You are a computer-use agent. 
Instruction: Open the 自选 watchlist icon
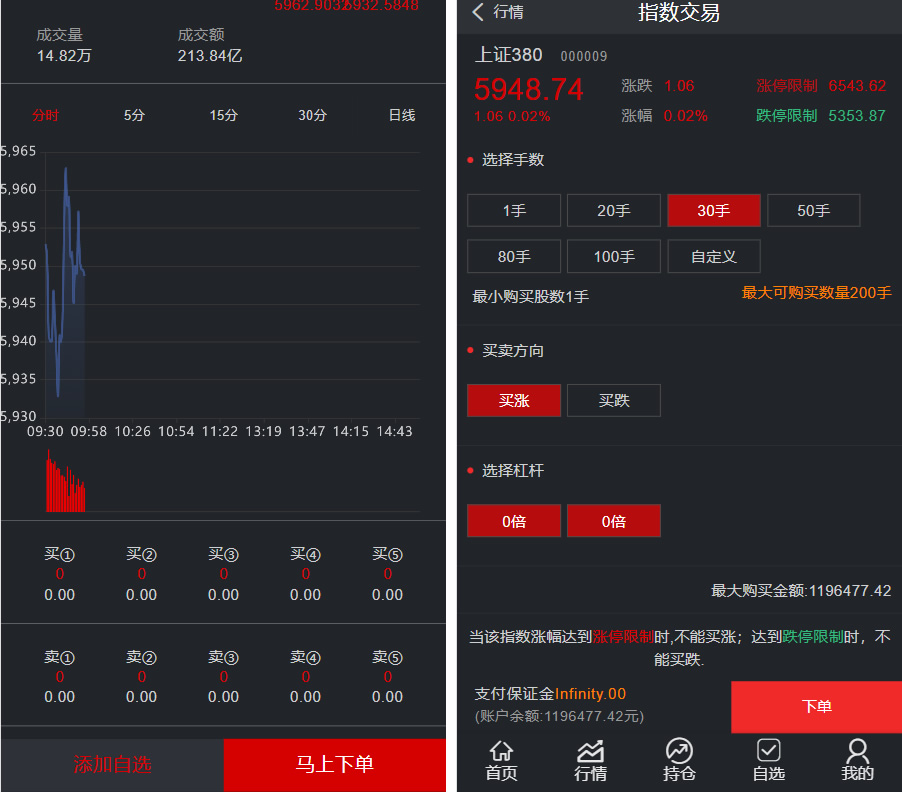(768, 760)
